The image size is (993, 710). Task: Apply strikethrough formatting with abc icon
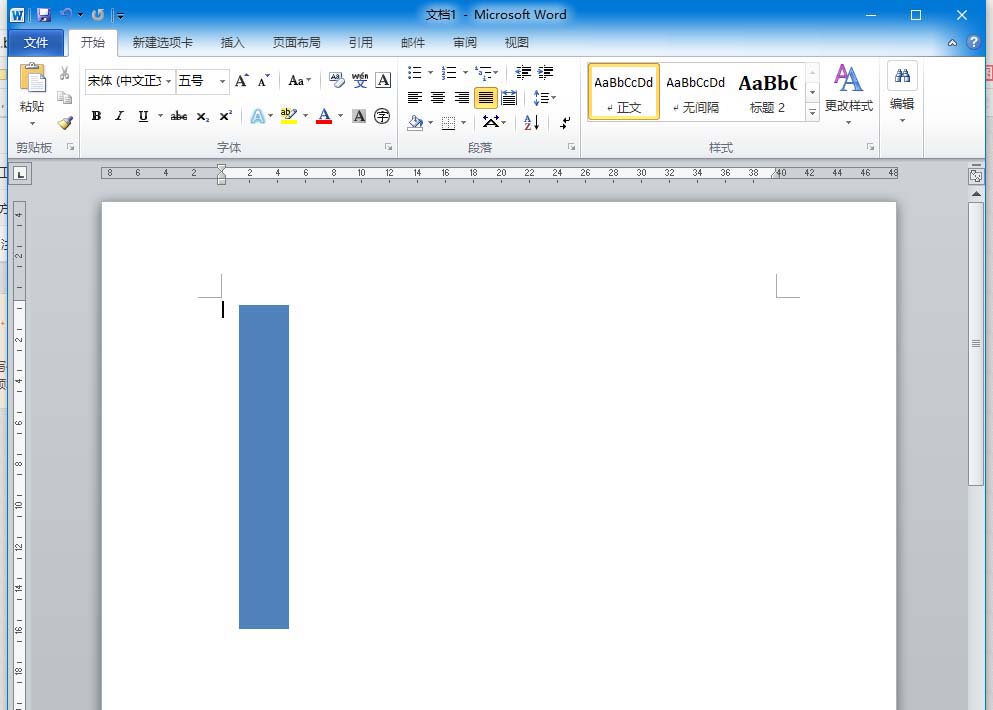179,116
